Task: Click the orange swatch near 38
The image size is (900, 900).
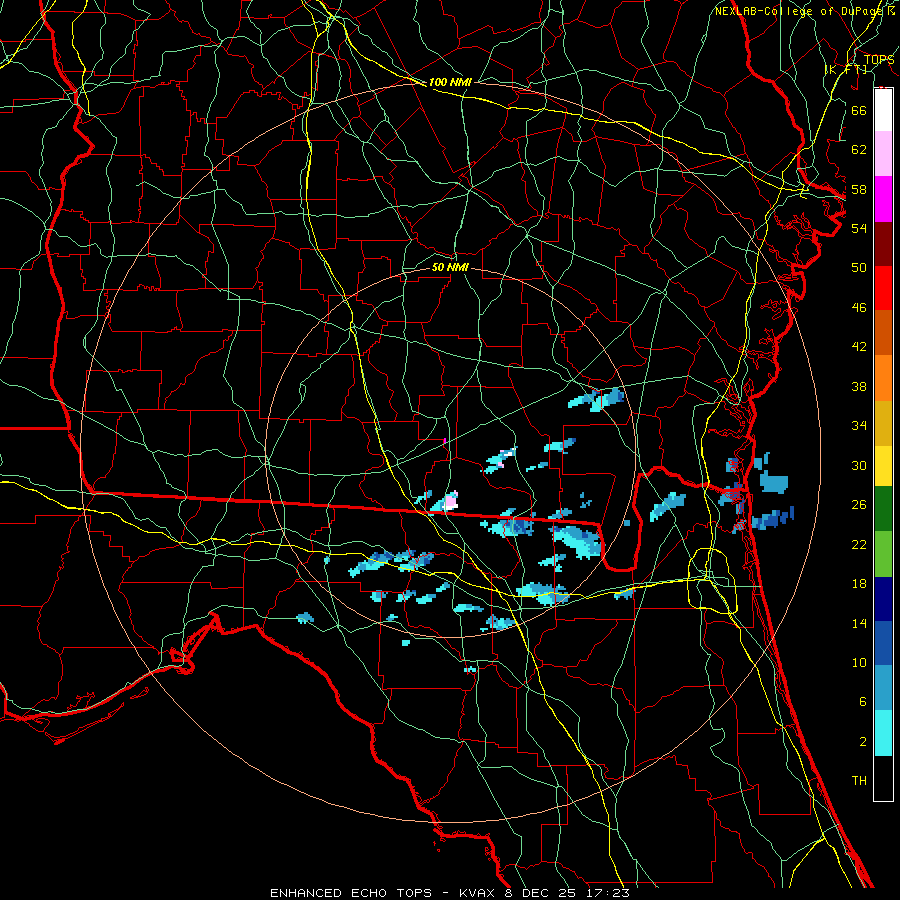Action: click(883, 378)
